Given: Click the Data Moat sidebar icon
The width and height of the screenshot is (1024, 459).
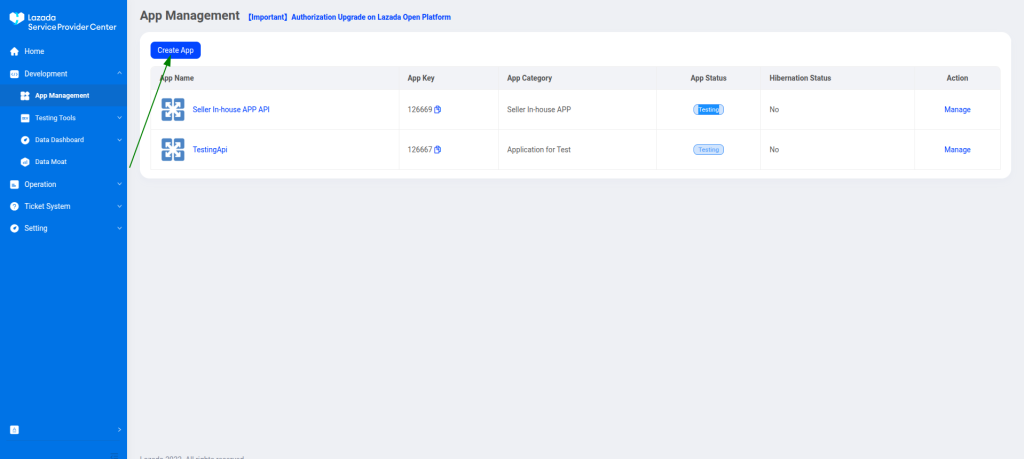Looking at the screenshot, I should (25, 162).
